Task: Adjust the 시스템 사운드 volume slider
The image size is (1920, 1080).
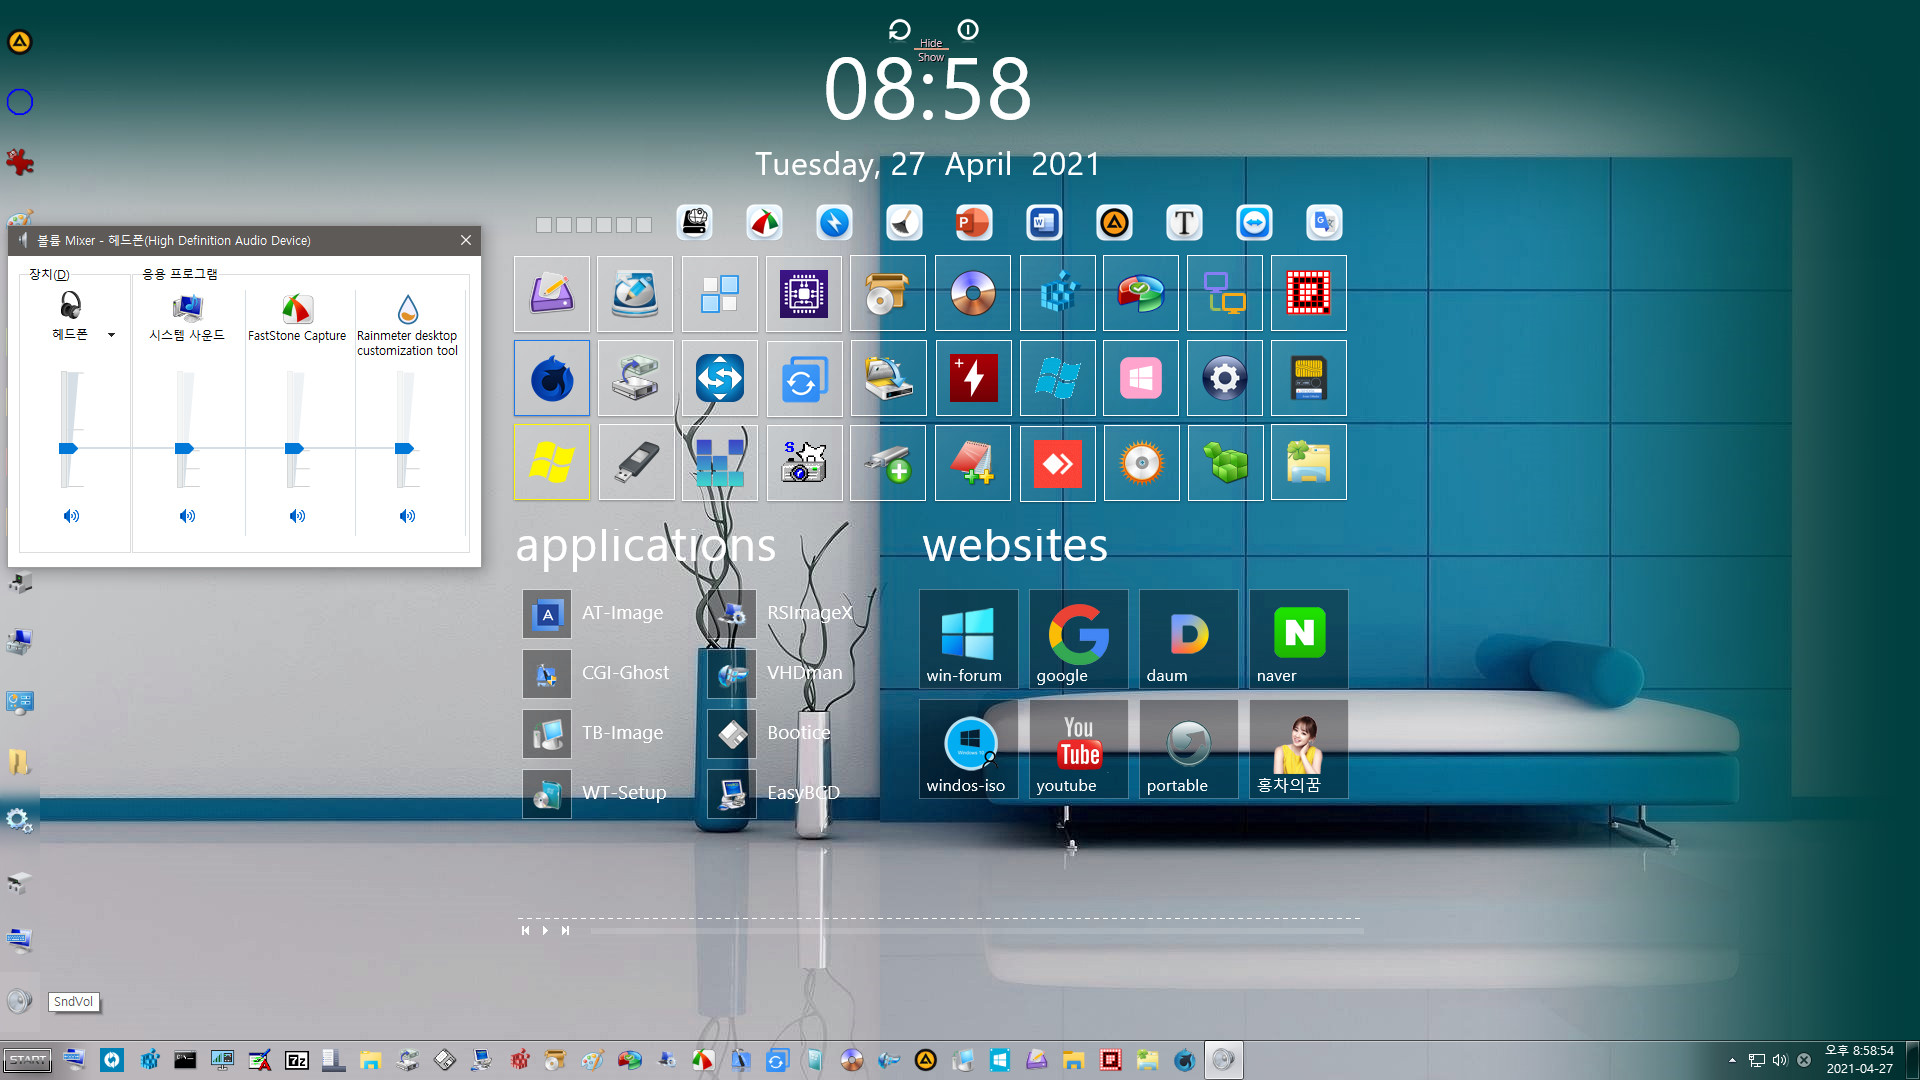Action: tap(184, 449)
